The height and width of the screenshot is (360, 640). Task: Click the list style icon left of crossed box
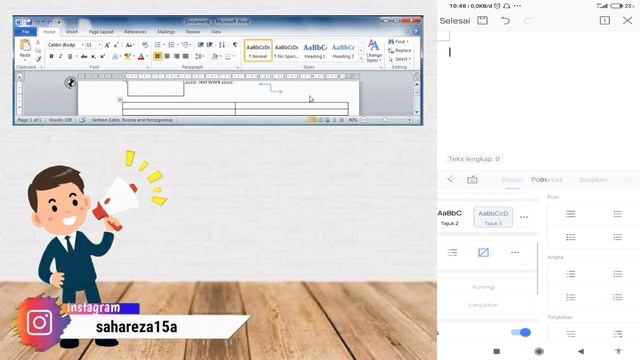453,253
